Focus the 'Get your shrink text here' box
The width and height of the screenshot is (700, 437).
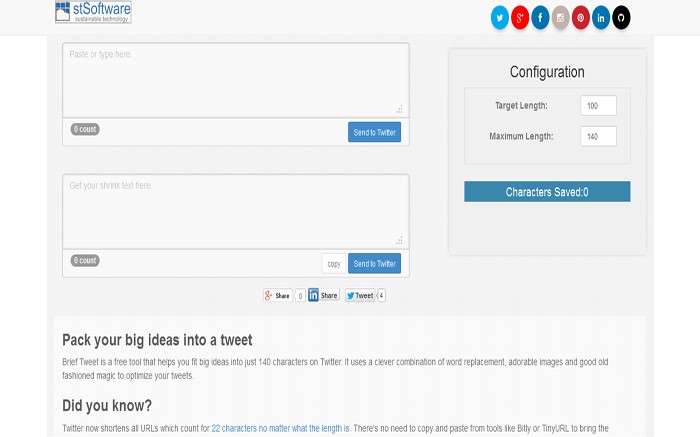pyautogui.click(x=235, y=212)
